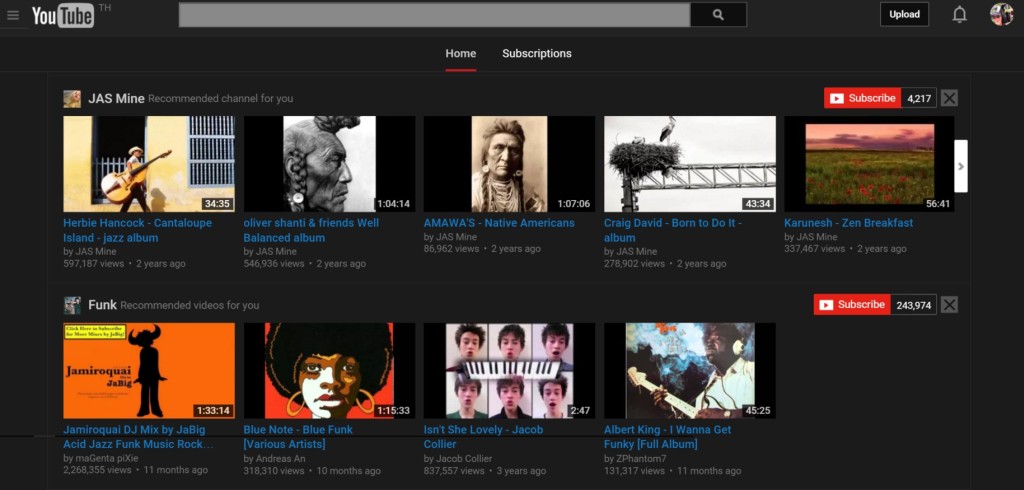The width and height of the screenshot is (1024, 490).
Task: Click the 2,268,355 views text
Action: [97, 470]
